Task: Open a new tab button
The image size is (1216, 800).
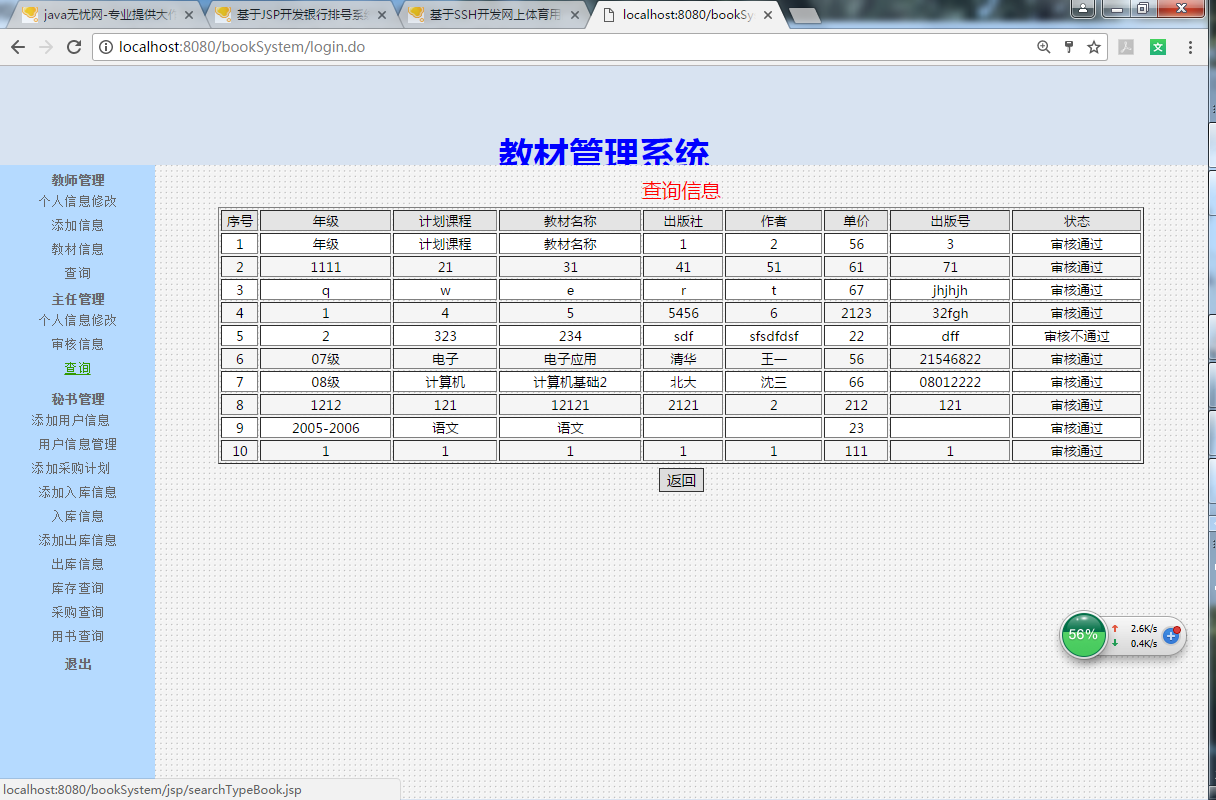Action: tap(805, 15)
